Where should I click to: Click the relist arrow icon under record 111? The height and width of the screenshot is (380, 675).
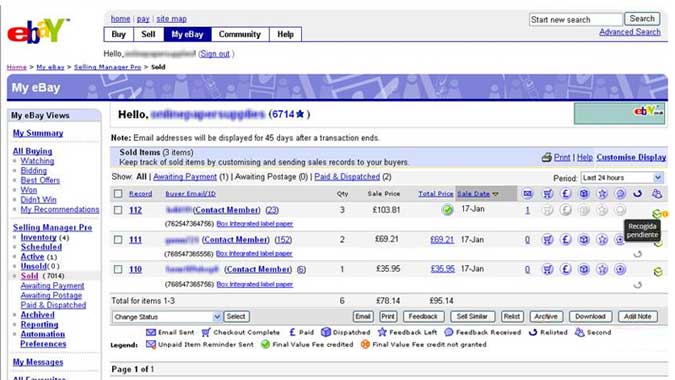(638, 254)
